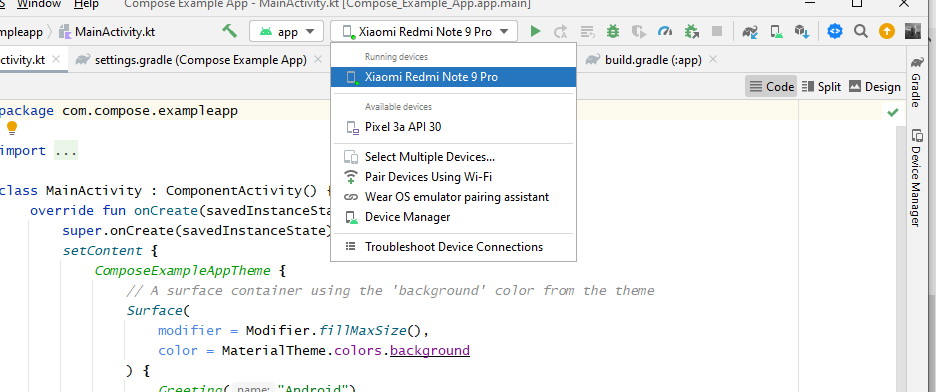The height and width of the screenshot is (392, 936).
Task: Click the blue code badge toolbar icon
Action: pos(835,31)
